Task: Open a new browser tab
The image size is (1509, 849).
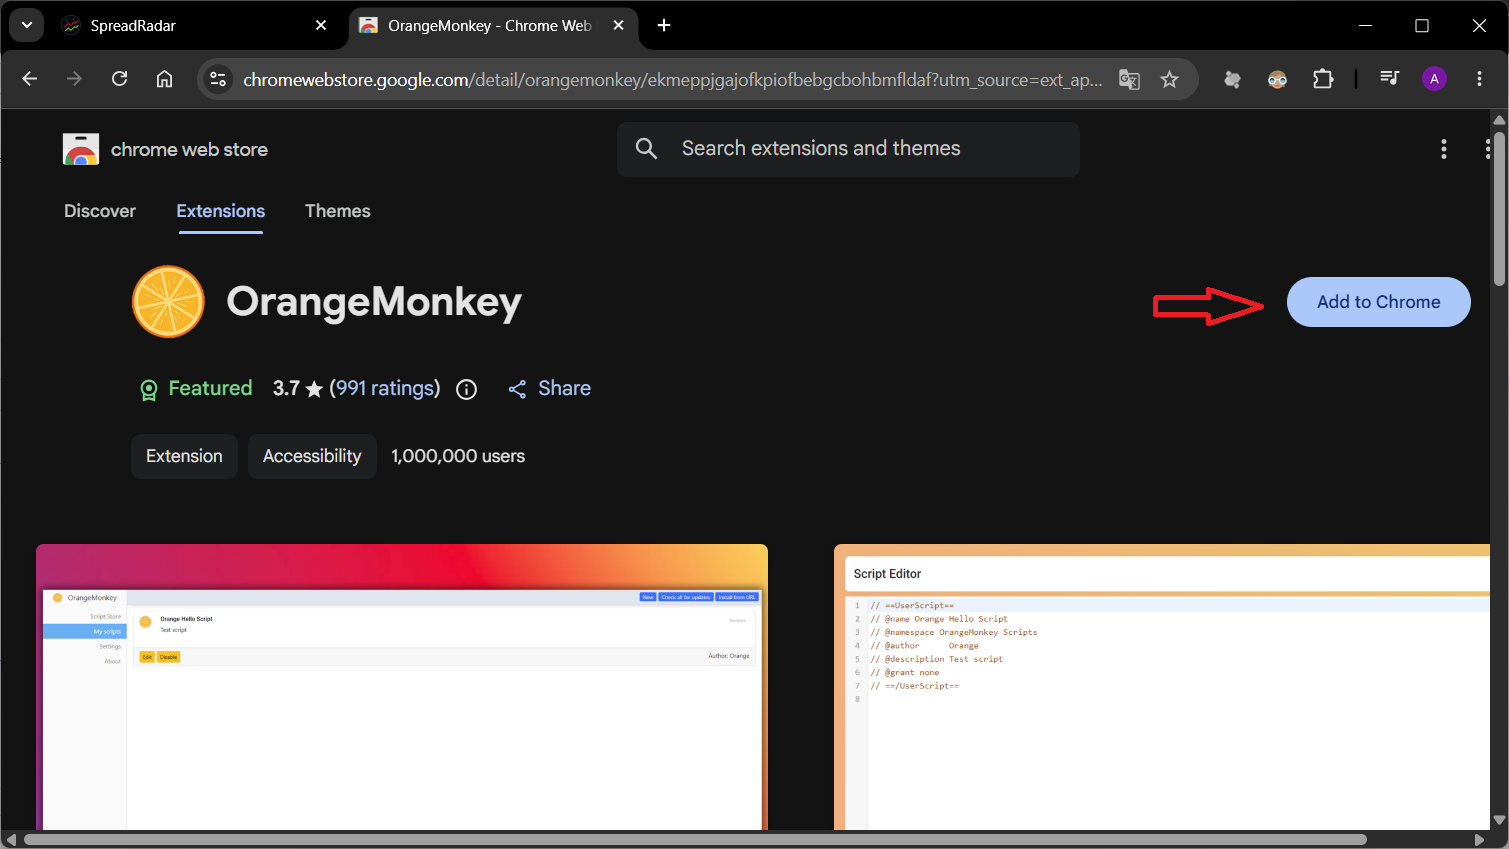Action: [x=664, y=25]
